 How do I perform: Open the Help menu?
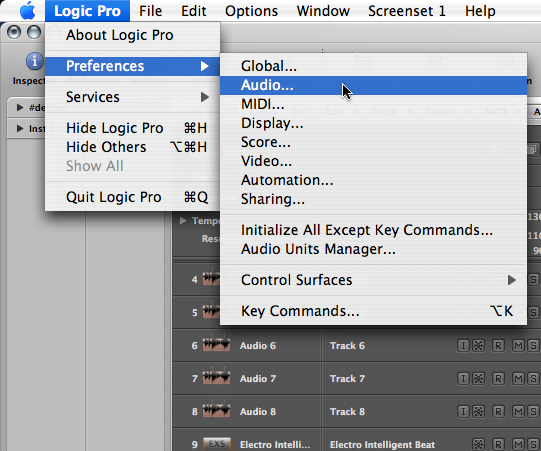[480, 11]
